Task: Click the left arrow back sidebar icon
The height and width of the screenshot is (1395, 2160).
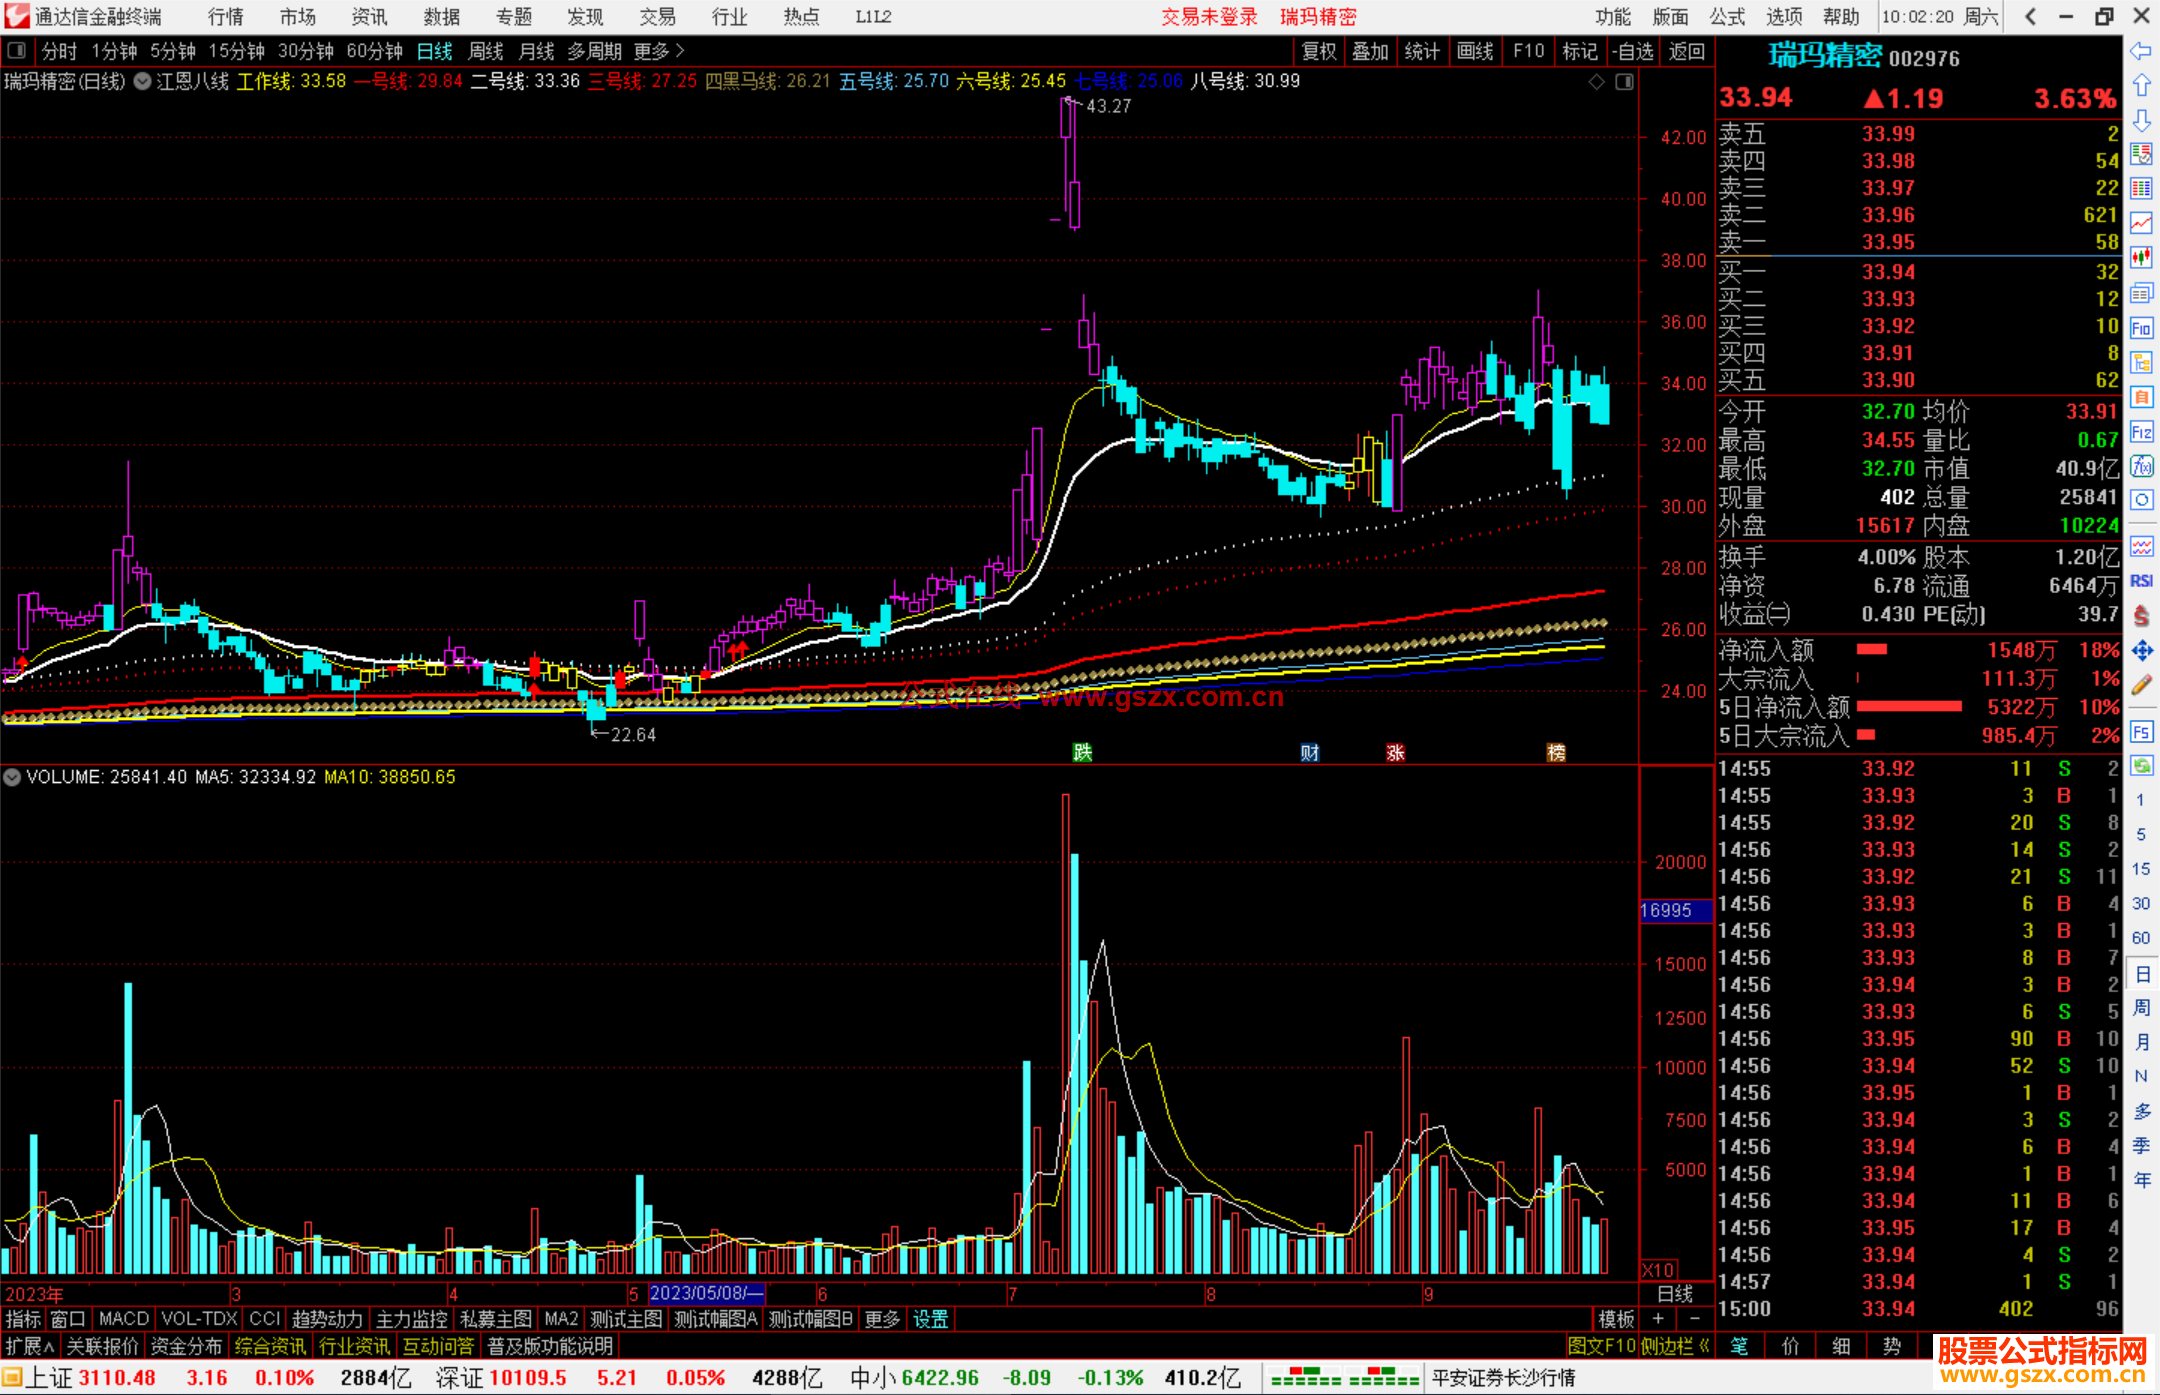Action: pos(2141,50)
